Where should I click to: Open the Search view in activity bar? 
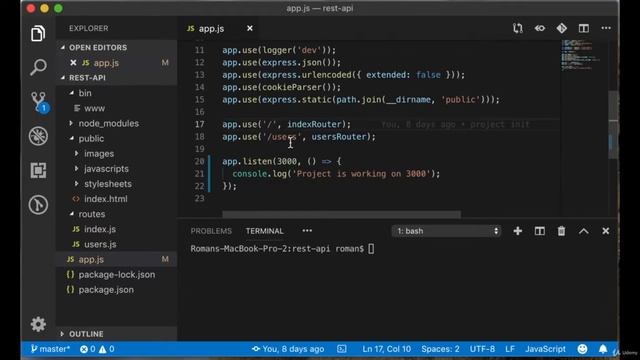(38, 67)
